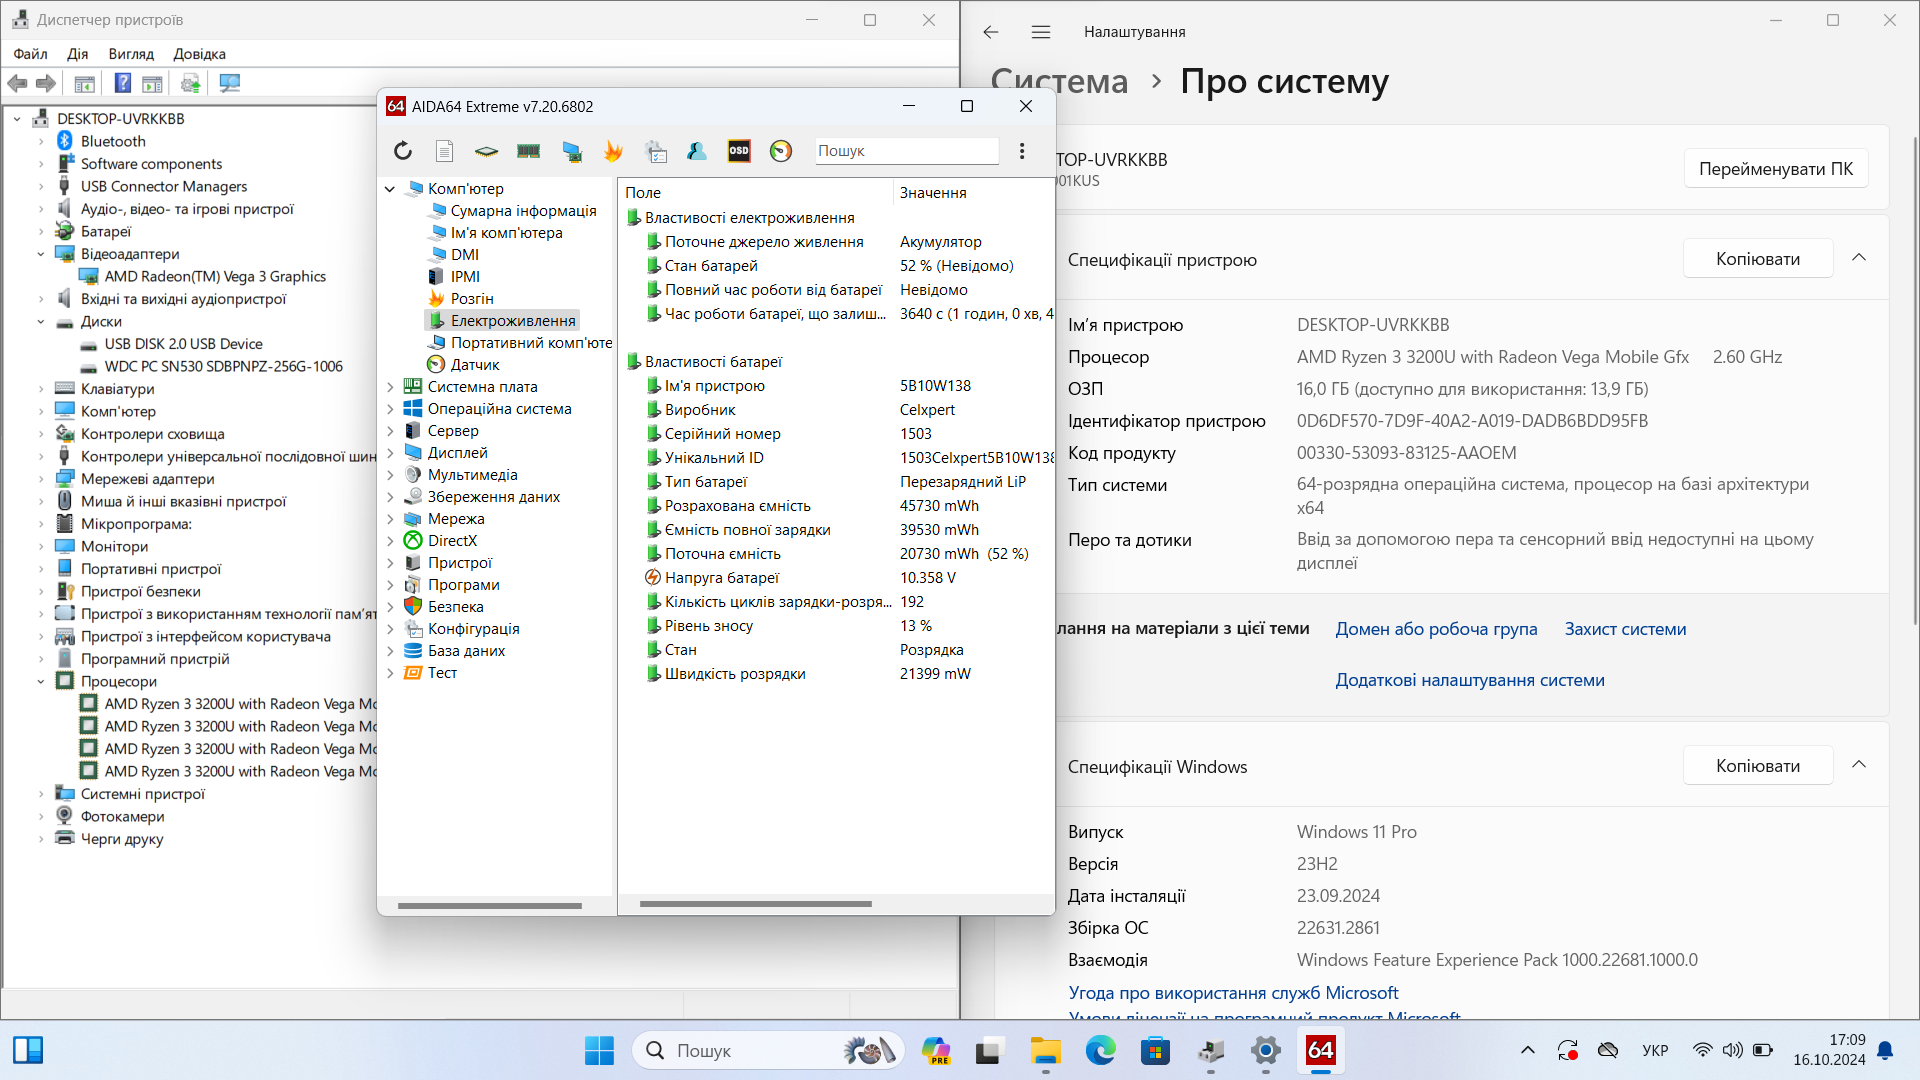Open Угода про використання служб Microsoft link
The height and width of the screenshot is (1080, 1920).
coord(1233,993)
